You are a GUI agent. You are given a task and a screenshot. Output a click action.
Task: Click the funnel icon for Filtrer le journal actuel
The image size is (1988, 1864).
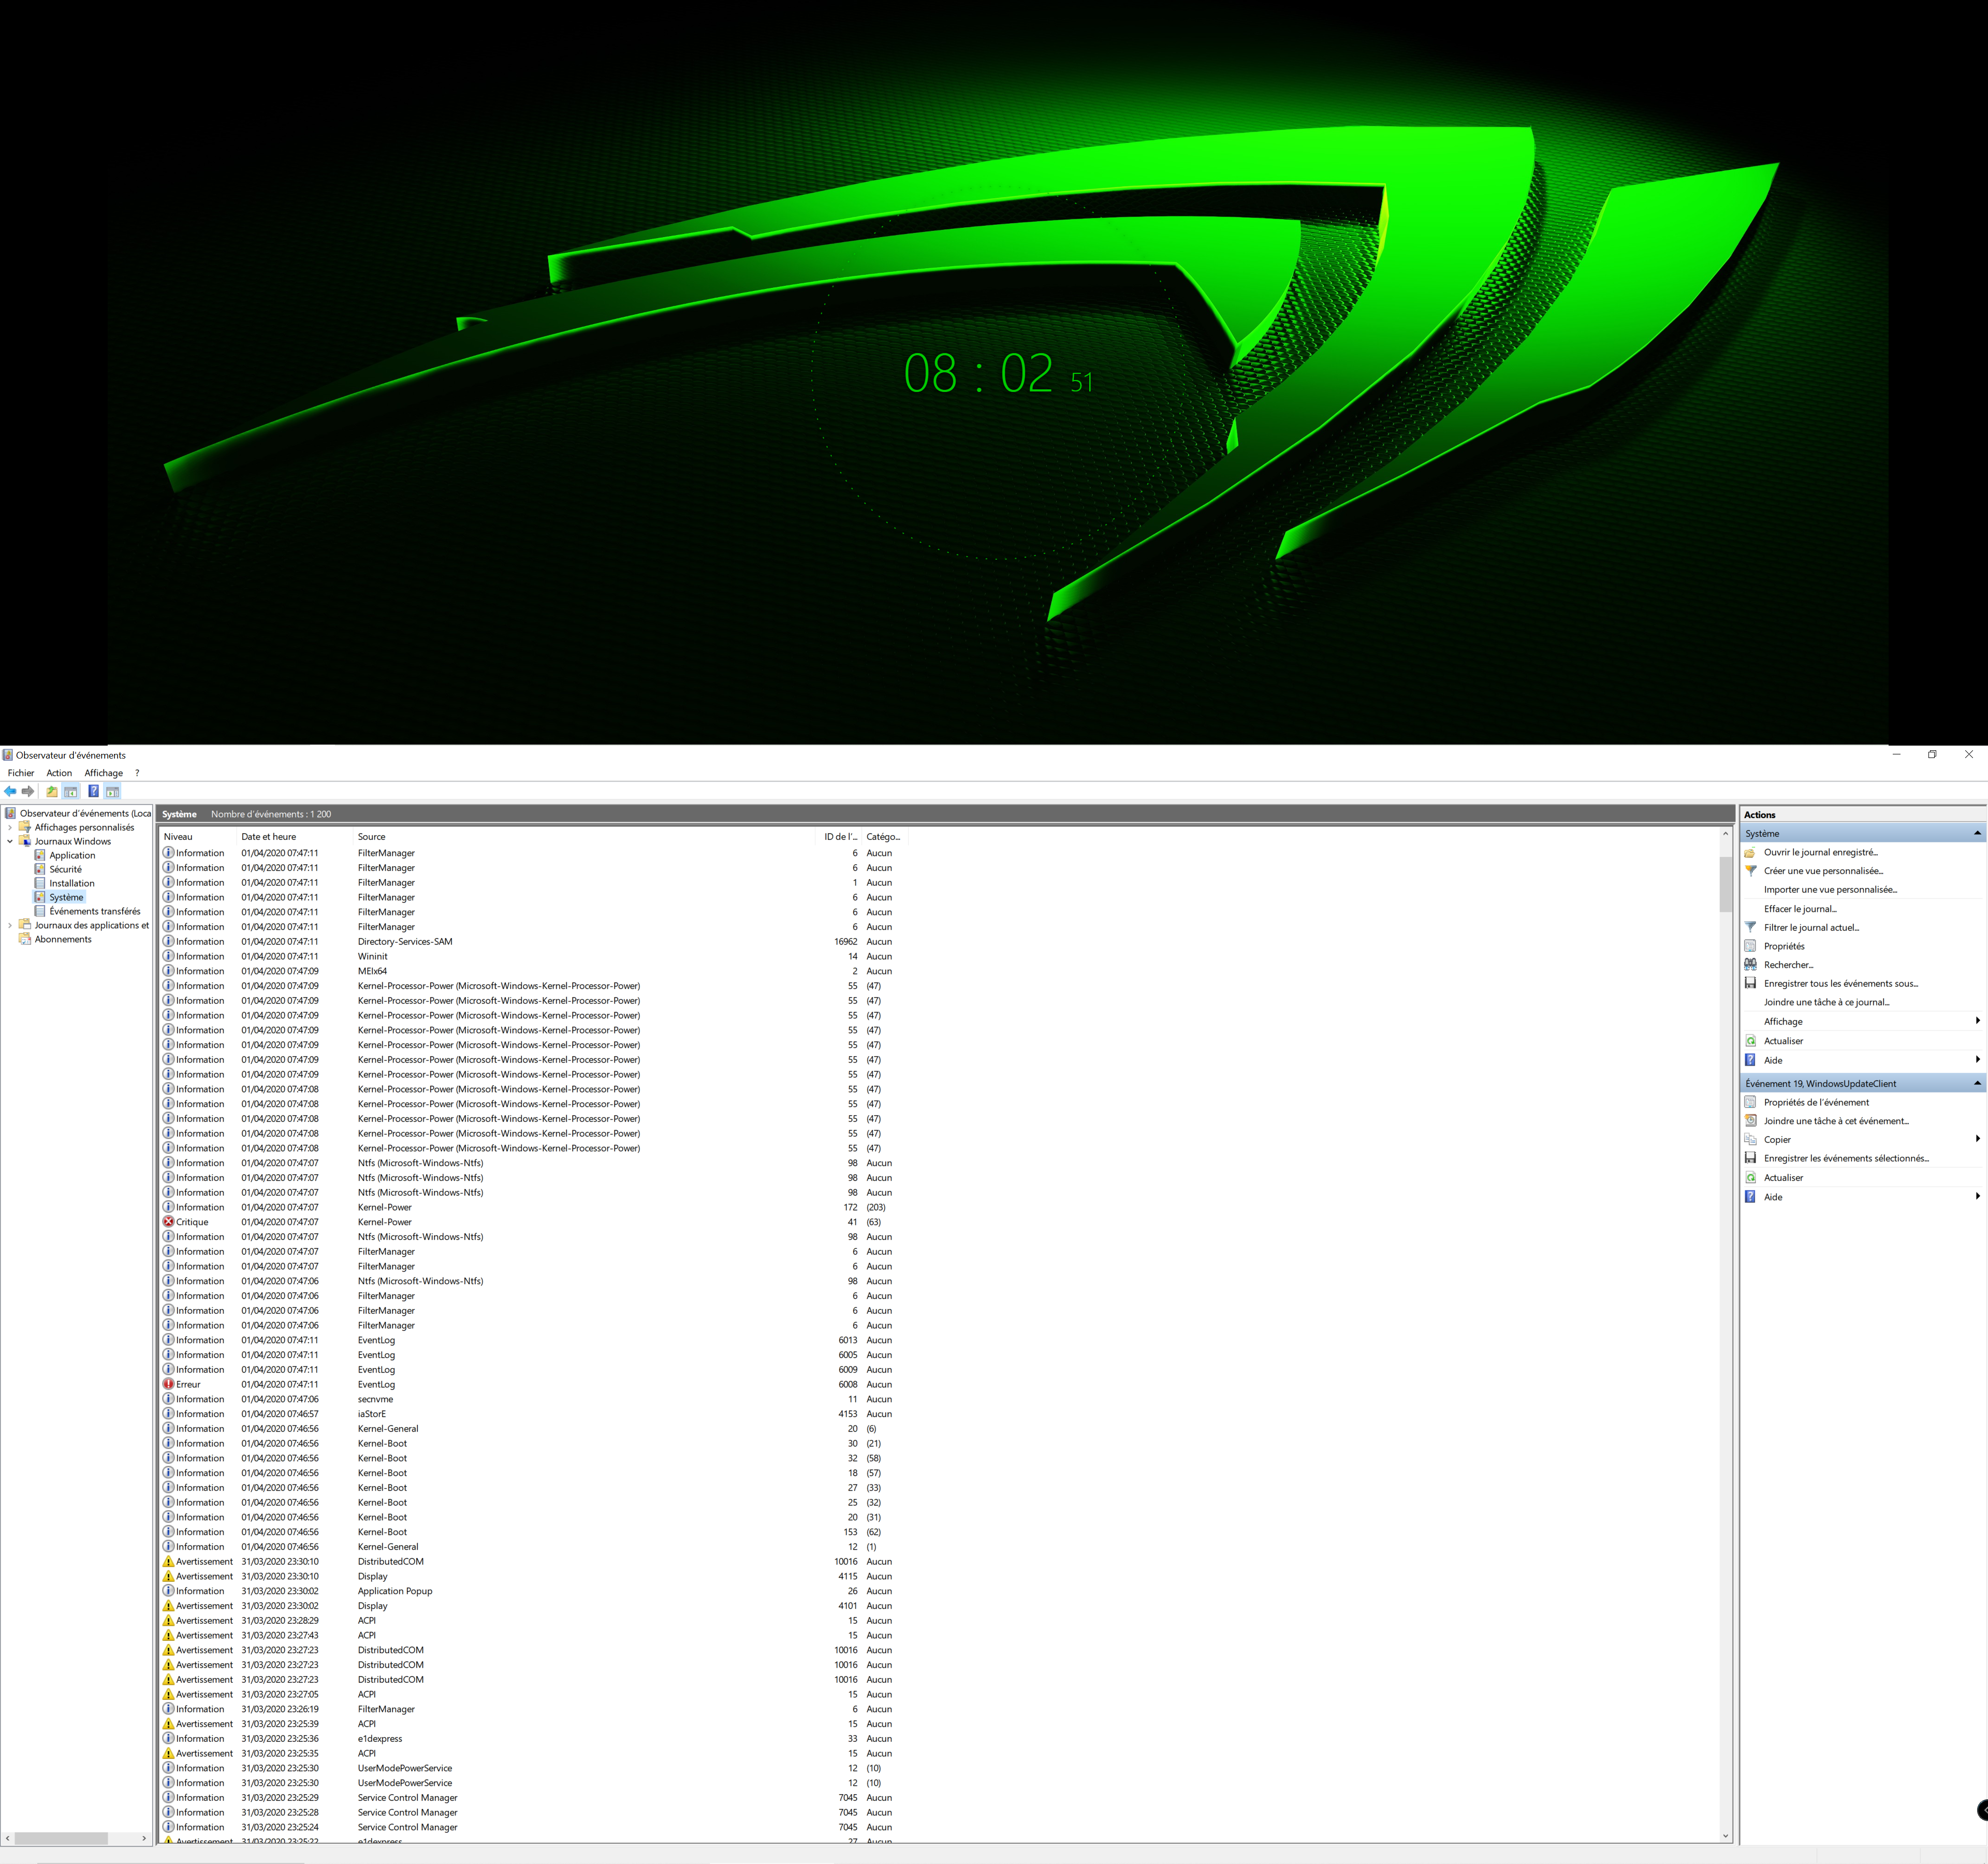point(1750,927)
